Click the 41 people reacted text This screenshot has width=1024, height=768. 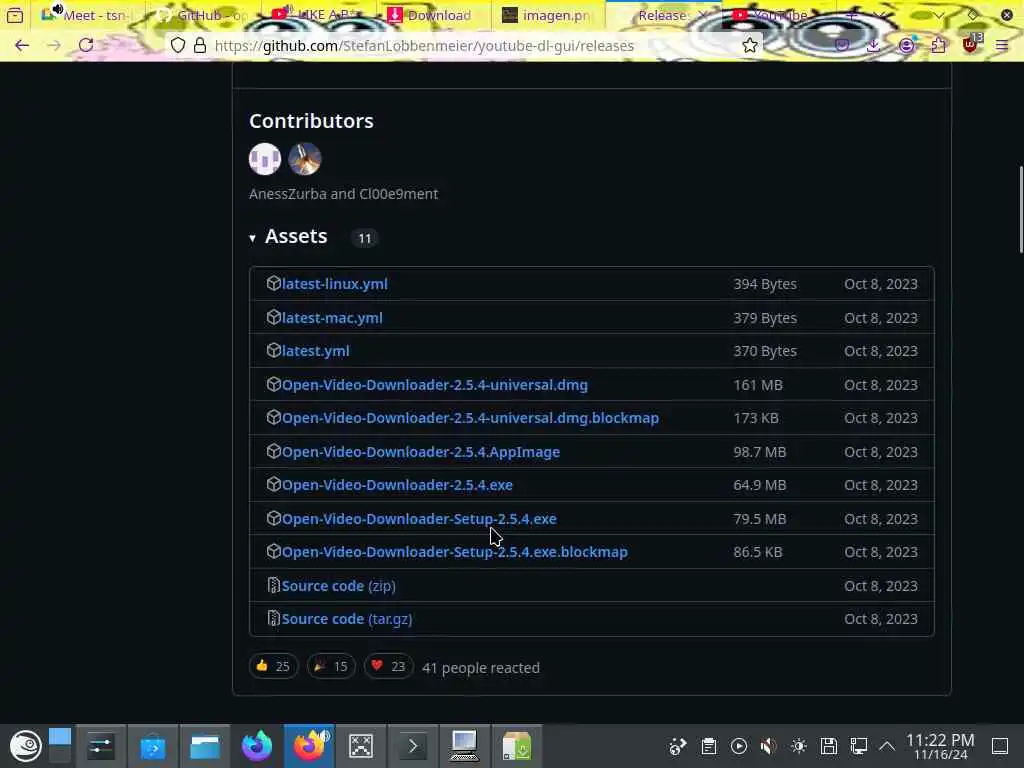[x=481, y=668]
